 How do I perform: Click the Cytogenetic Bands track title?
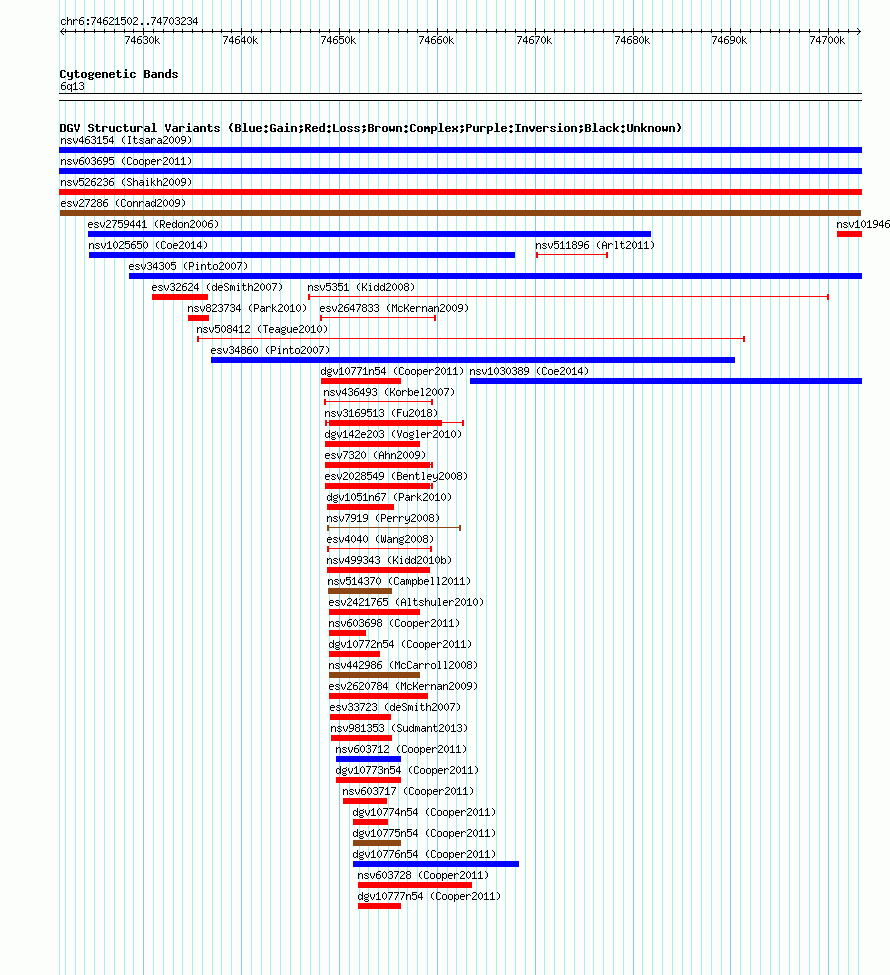pos(119,74)
